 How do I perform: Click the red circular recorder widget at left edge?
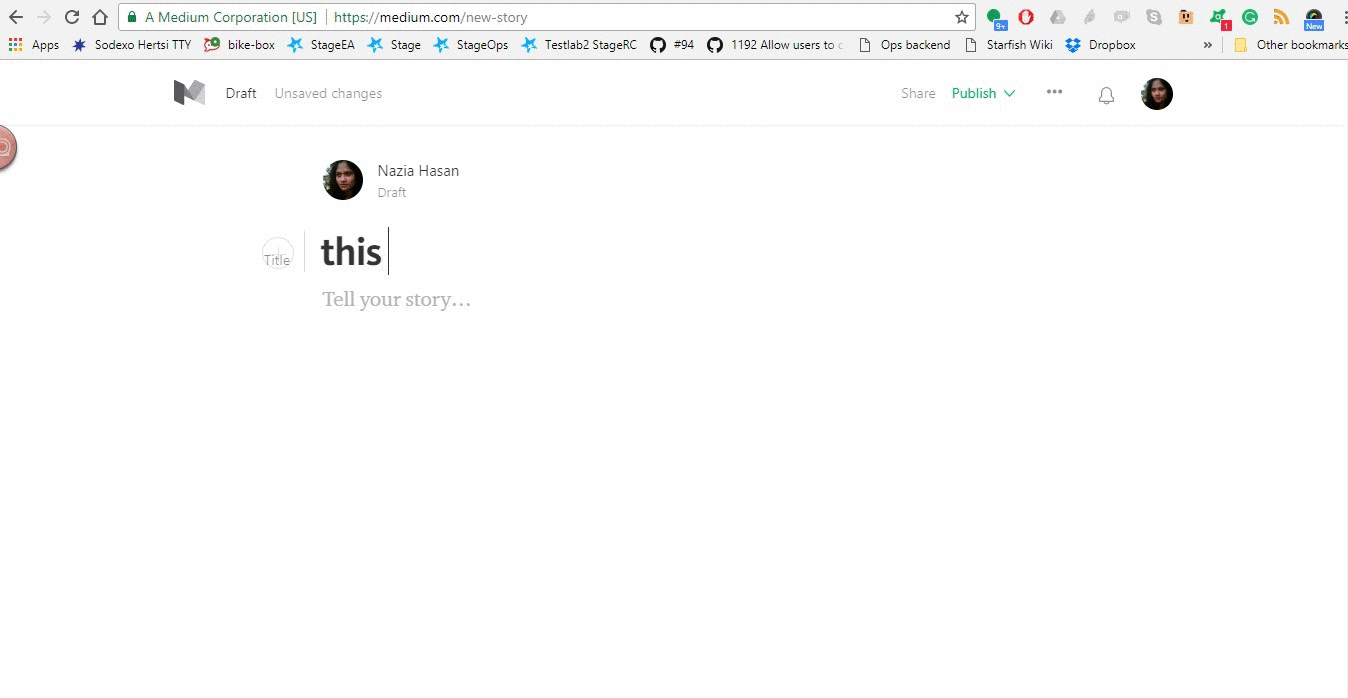tap(5, 148)
